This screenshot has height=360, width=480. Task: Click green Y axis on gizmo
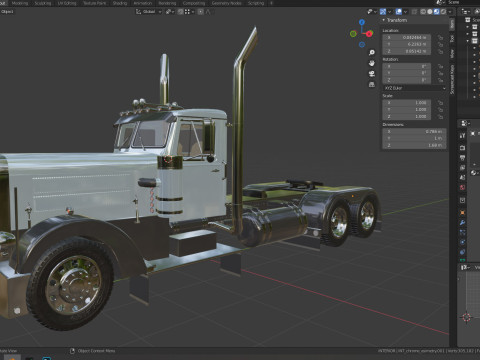tap(353, 34)
